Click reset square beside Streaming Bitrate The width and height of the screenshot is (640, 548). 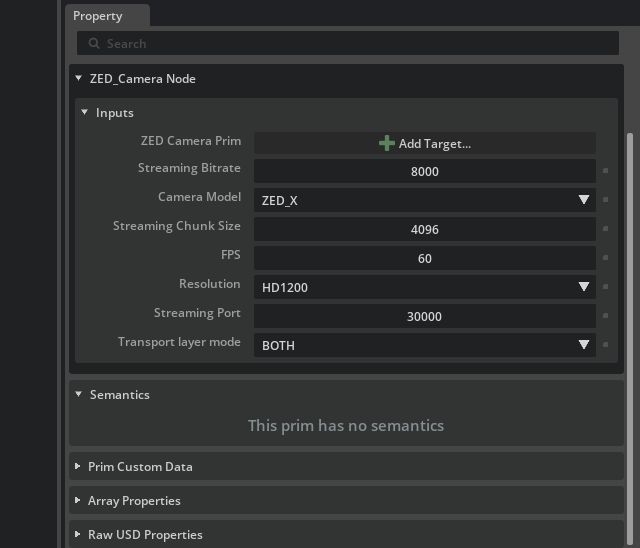[x=605, y=172]
